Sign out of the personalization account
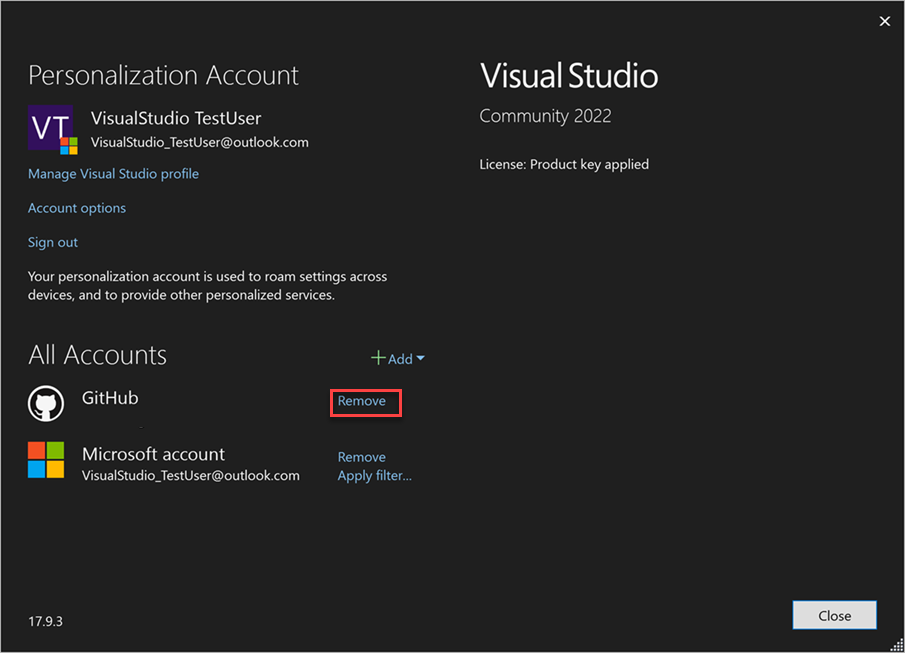This screenshot has height=653, width=905. [x=52, y=242]
